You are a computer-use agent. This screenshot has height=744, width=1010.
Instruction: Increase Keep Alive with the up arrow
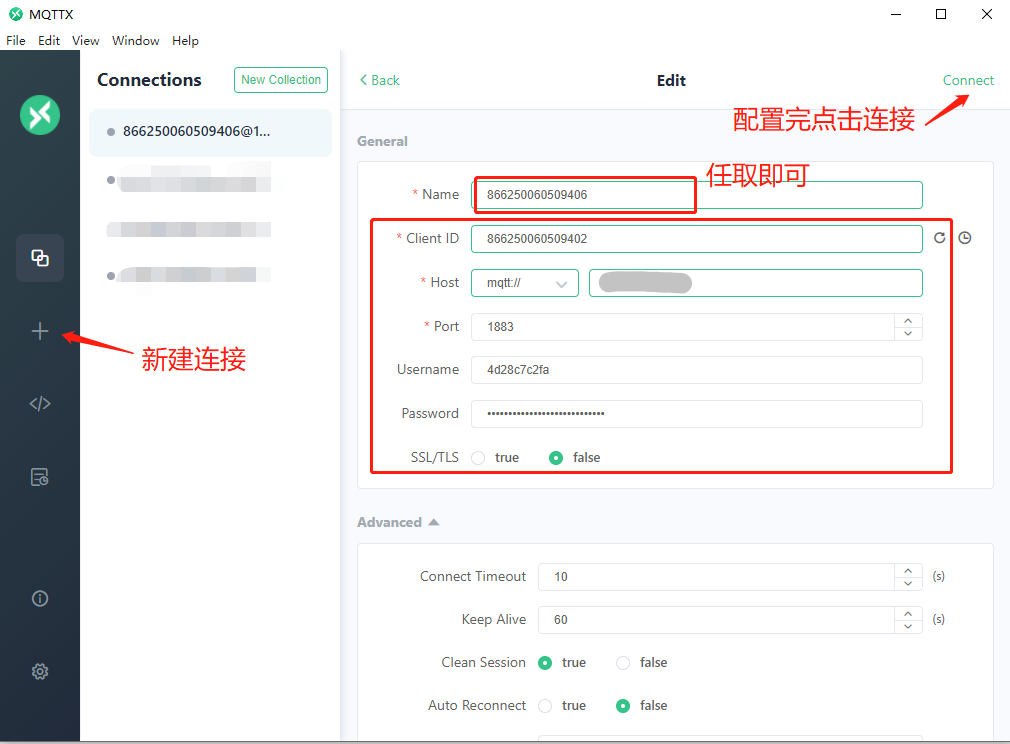point(908,613)
